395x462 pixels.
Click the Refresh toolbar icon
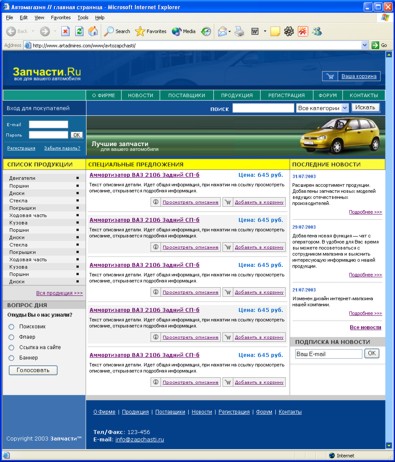[79, 31]
